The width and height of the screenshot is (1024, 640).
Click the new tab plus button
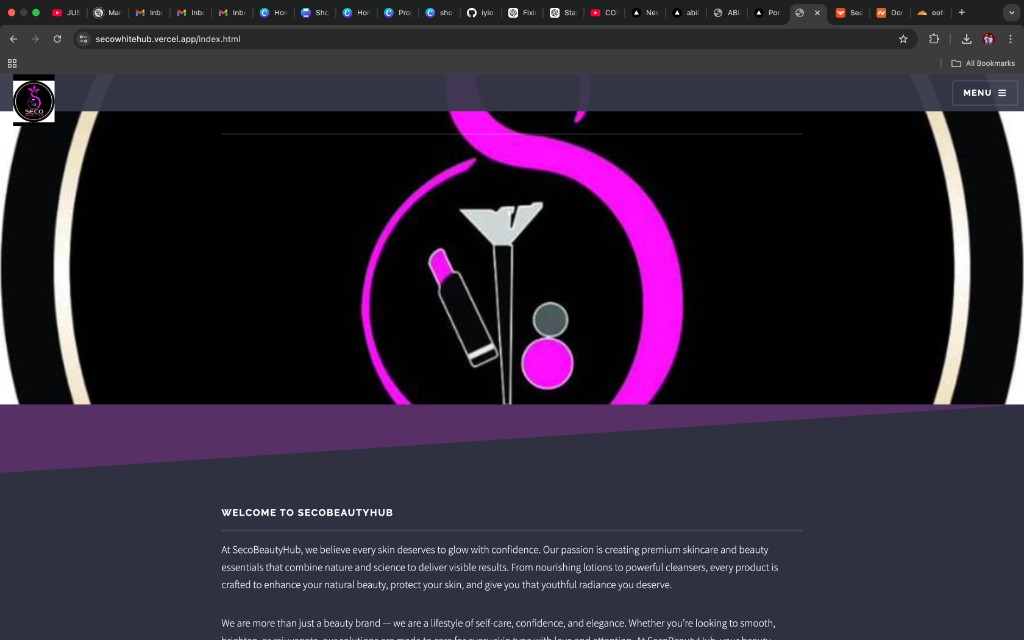[x=962, y=12]
